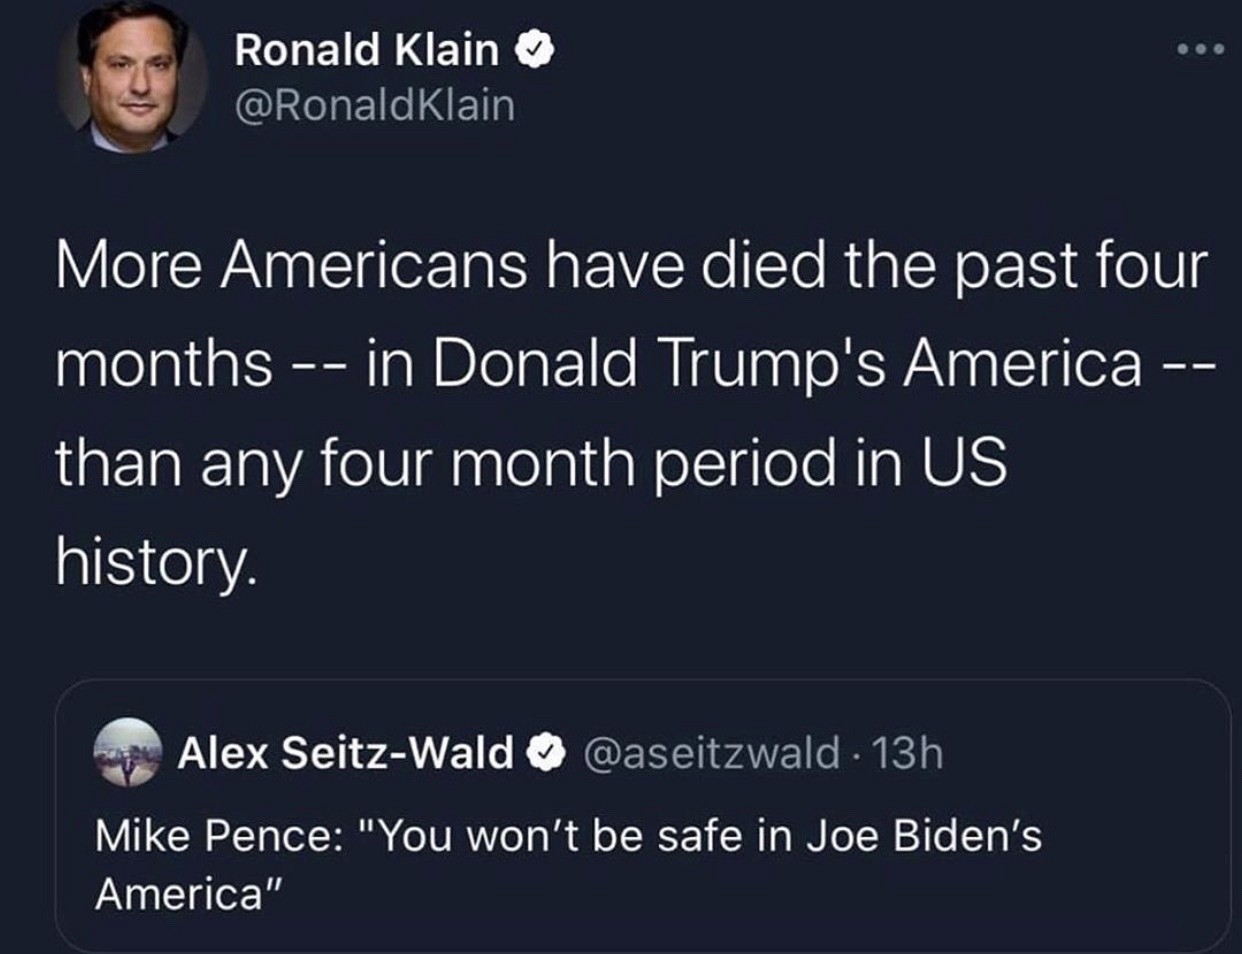Click verified badge next to Ronald Klain
The height and width of the screenshot is (954, 1242).
pyautogui.click(x=535, y=50)
